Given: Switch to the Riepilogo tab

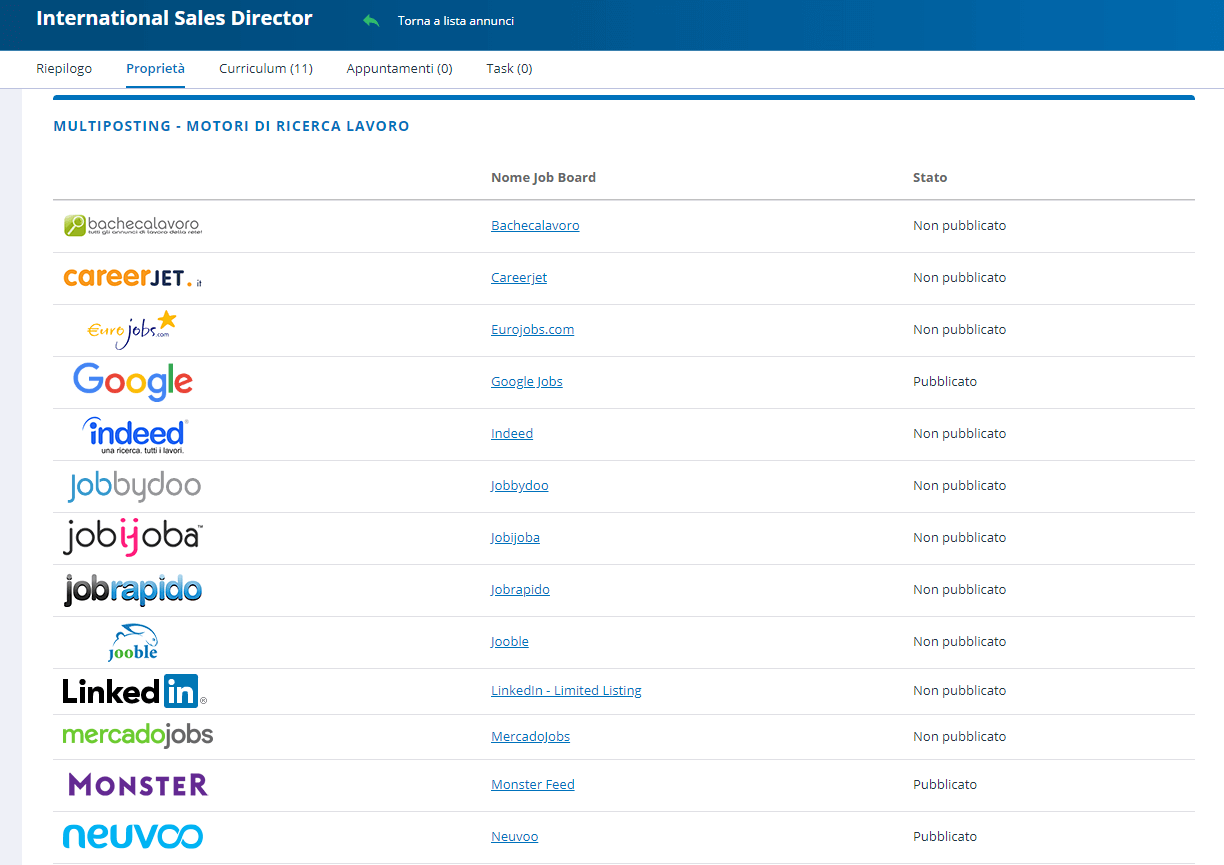Looking at the screenshot, I should click(x=64, y=69).
